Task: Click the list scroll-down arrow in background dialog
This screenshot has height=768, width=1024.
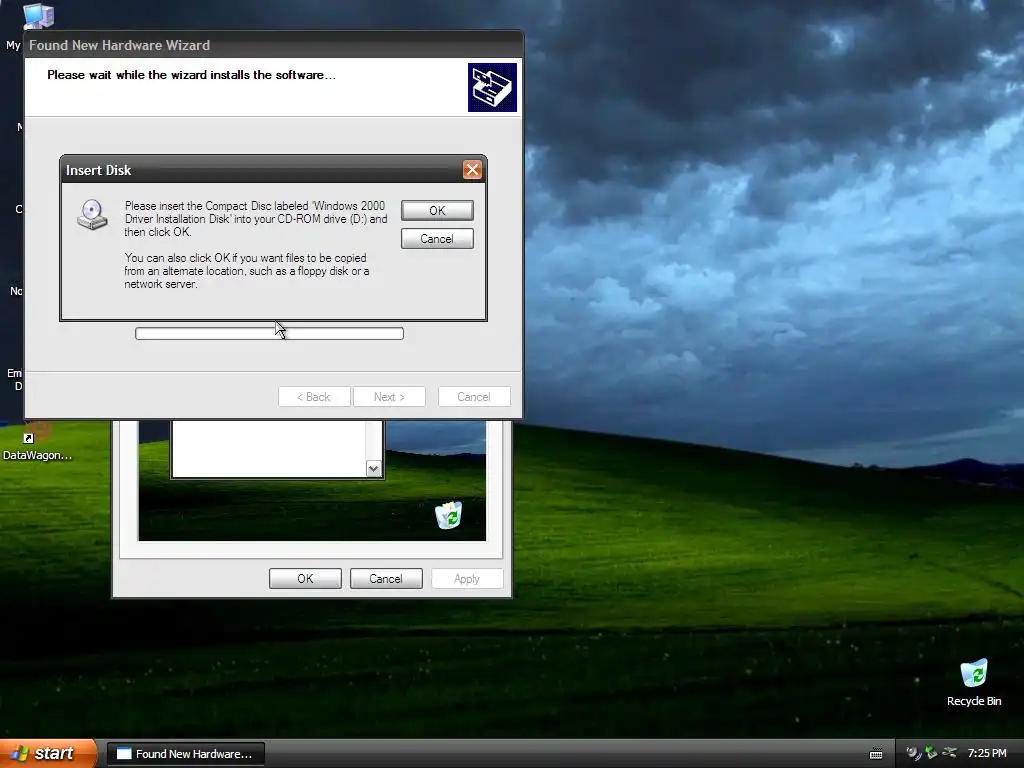Action: [374, 468]
